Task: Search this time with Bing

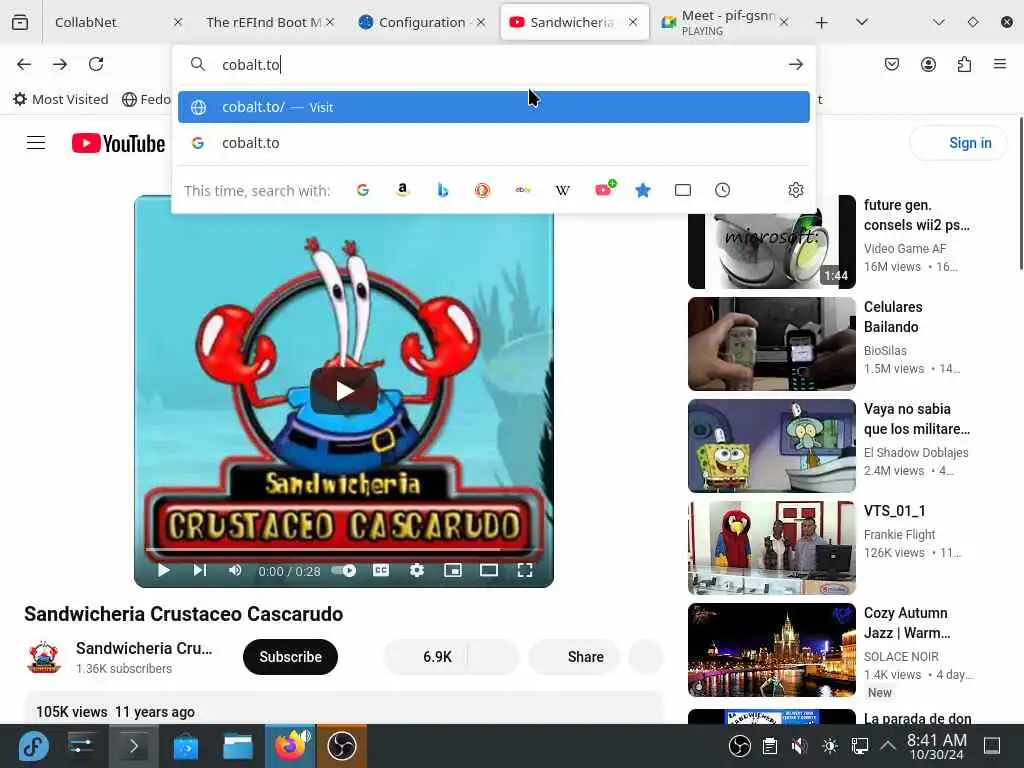Action: (443, 190)
